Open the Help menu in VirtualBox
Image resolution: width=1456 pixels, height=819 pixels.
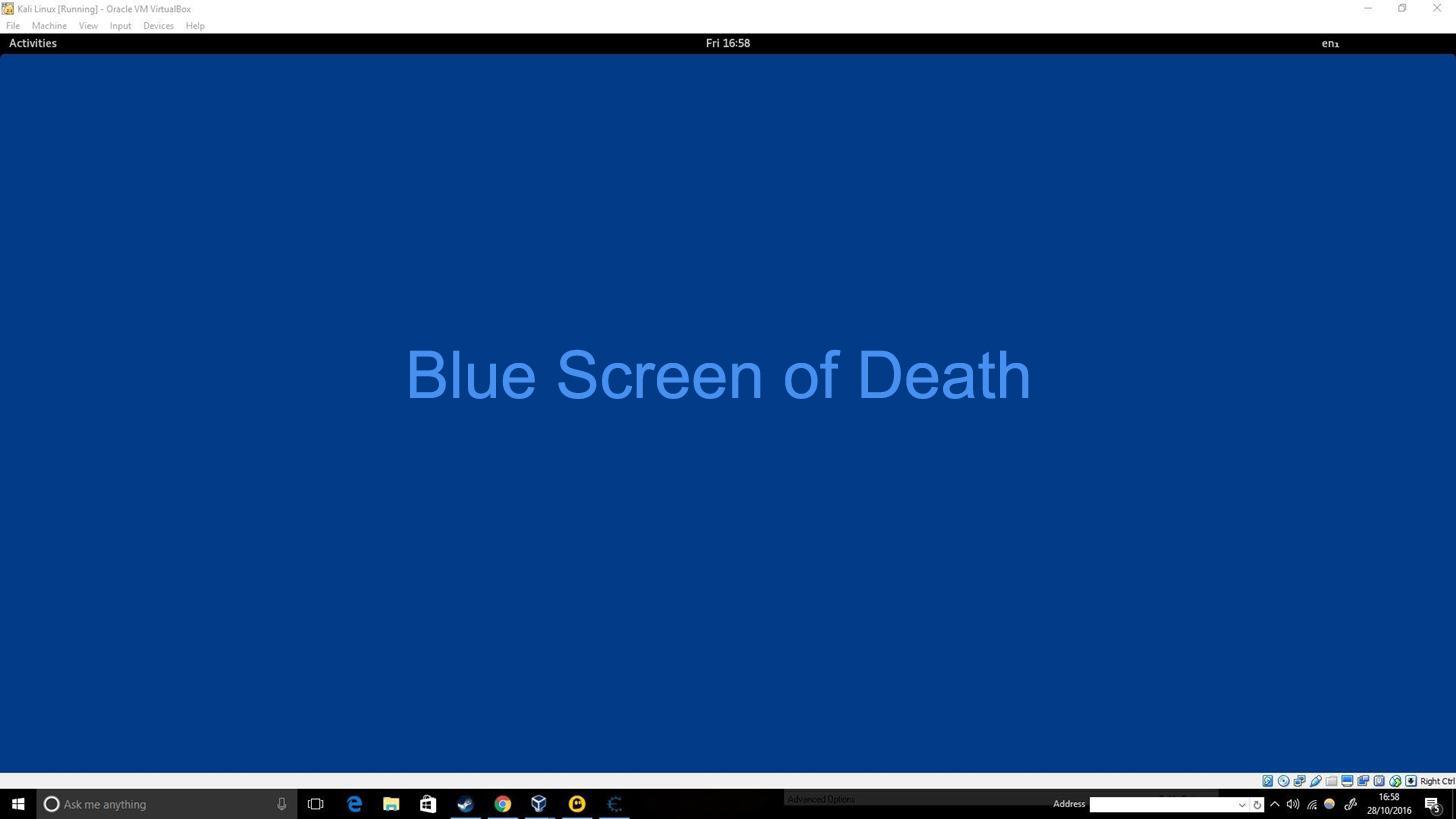[195, 25]
